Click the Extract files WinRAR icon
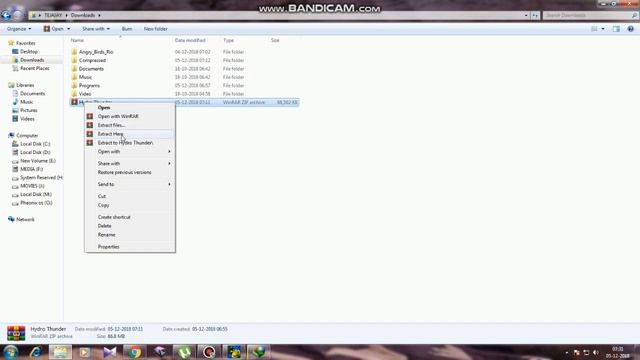The image size is (640, 360). [x=90, y=125]
